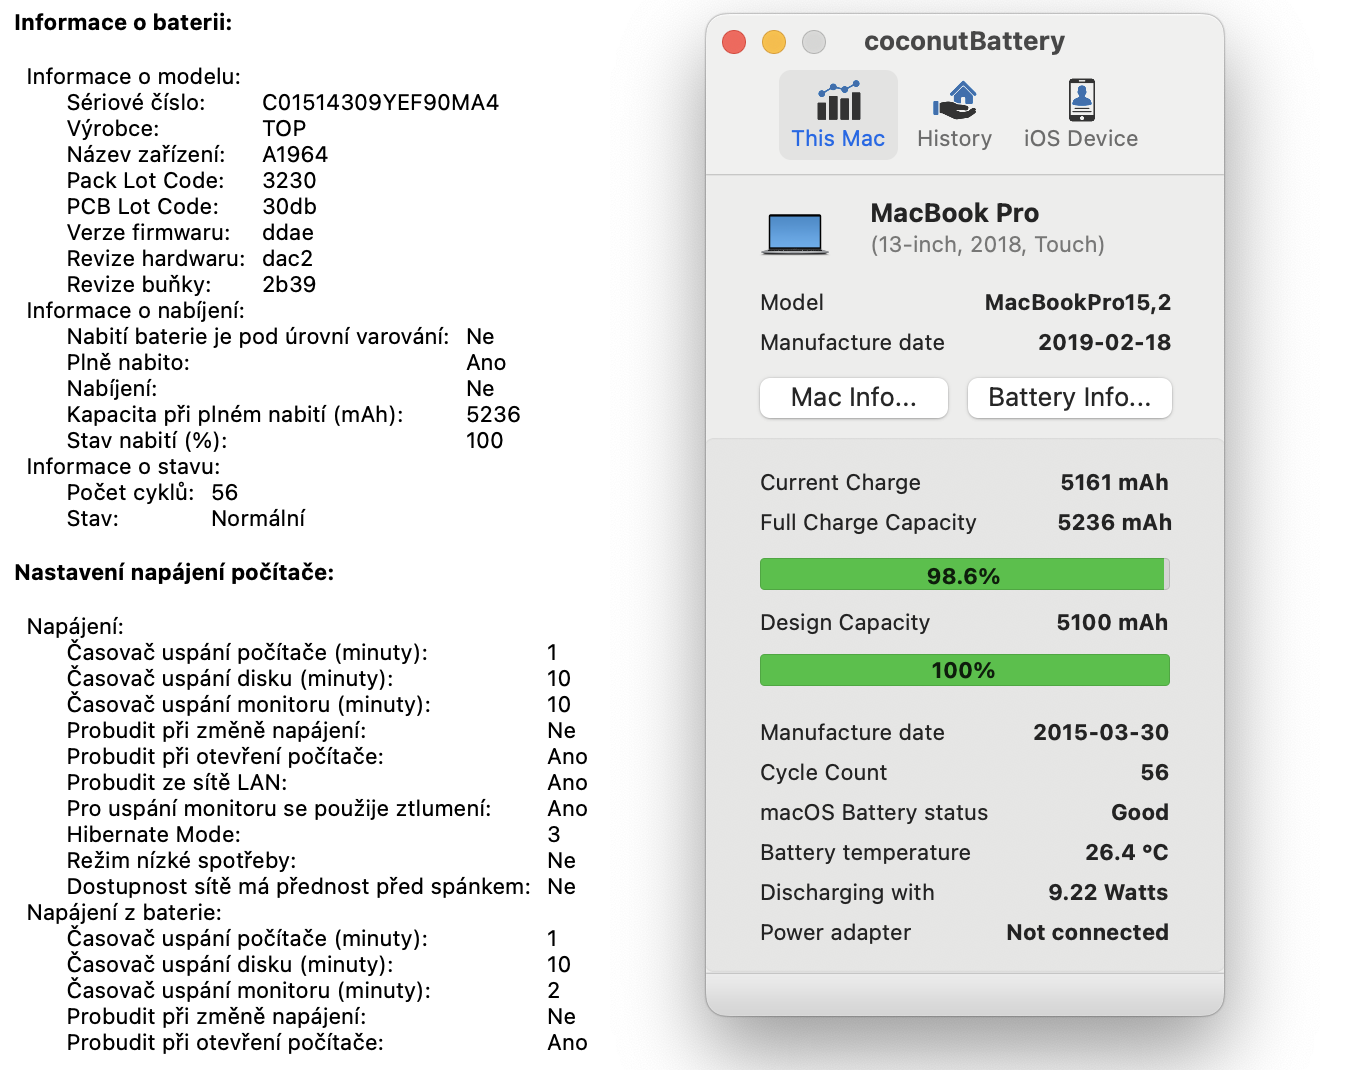The height and width of the screenshot is (1070, 1352).
Task: Select the 5236 capacity value in the system report
Action: (493, 415)
